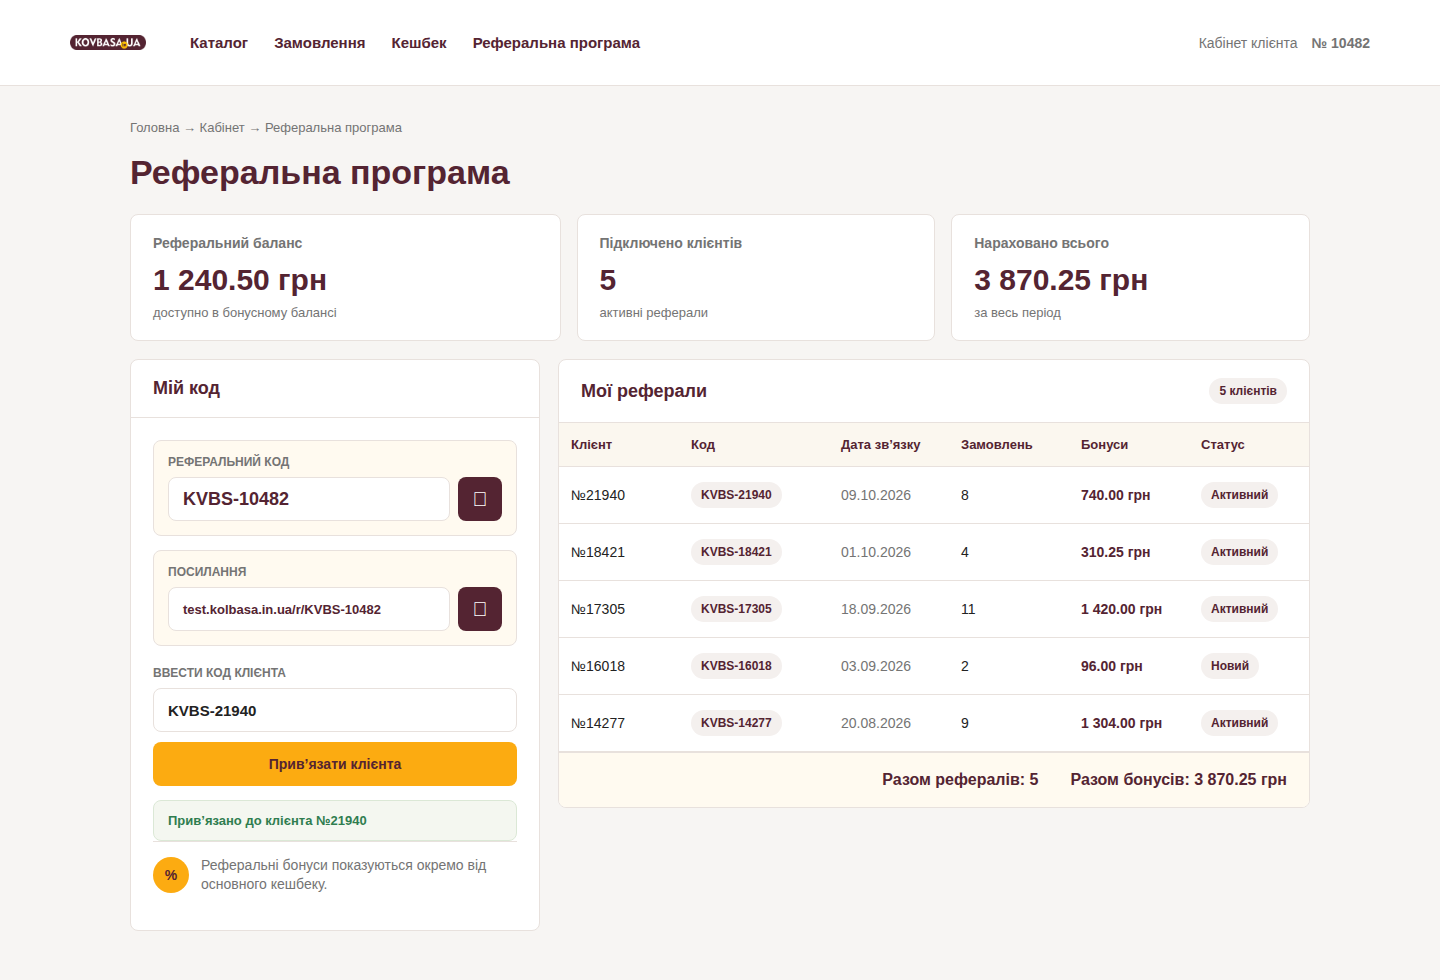Click the KVBS-14277 code chip
Viewport: 1440px width, 980px height.
(x=736, y=723)
